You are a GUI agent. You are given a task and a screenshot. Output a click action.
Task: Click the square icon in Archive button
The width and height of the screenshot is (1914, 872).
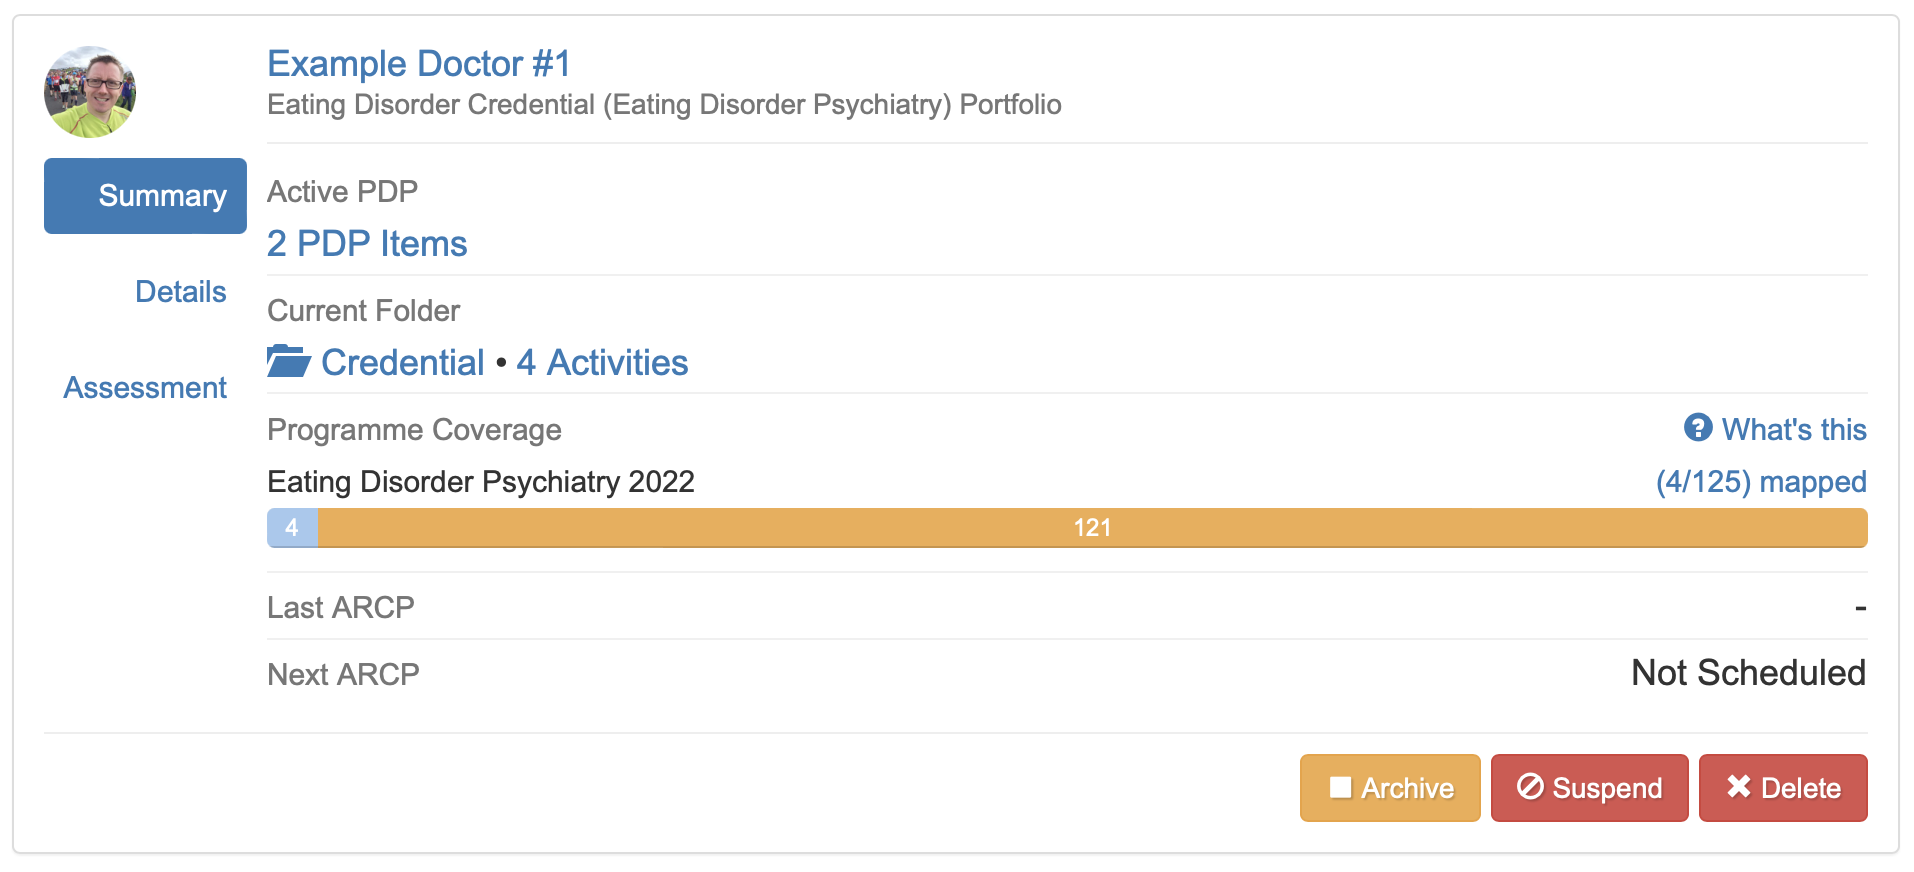1340,788
